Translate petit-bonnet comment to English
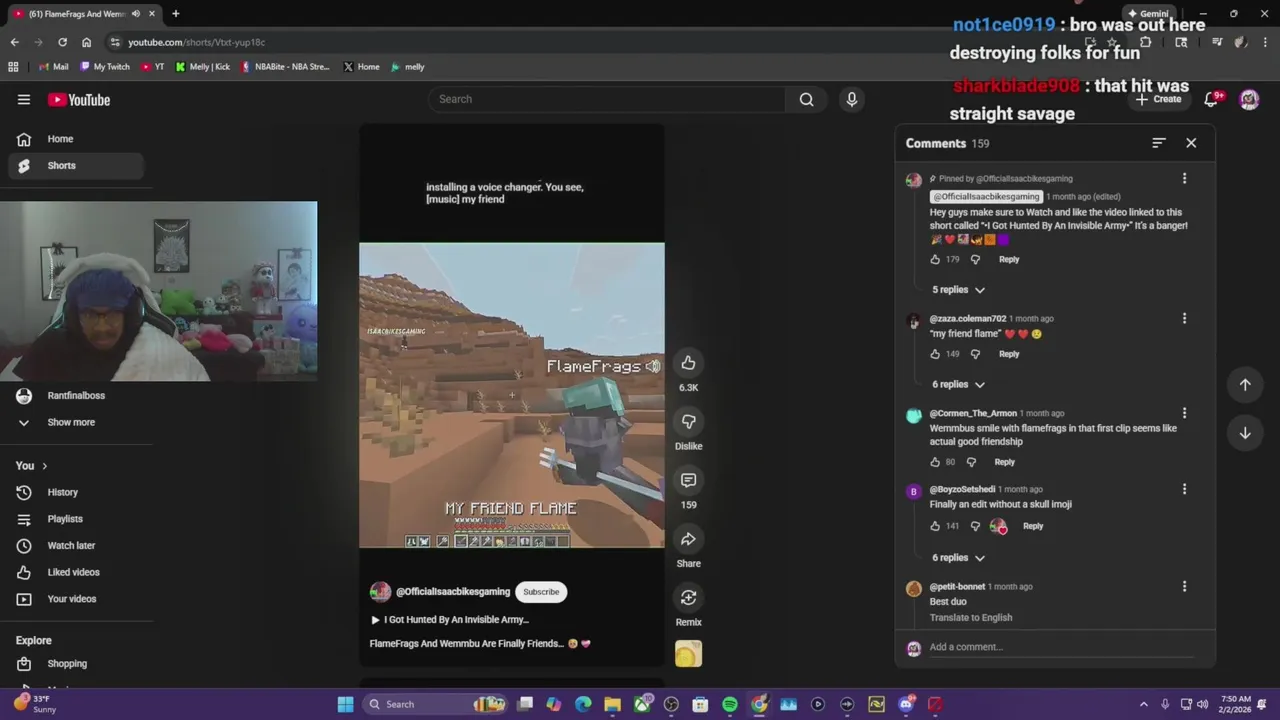1280x720 pixels. pyautogui.click(x=971, y=617)
